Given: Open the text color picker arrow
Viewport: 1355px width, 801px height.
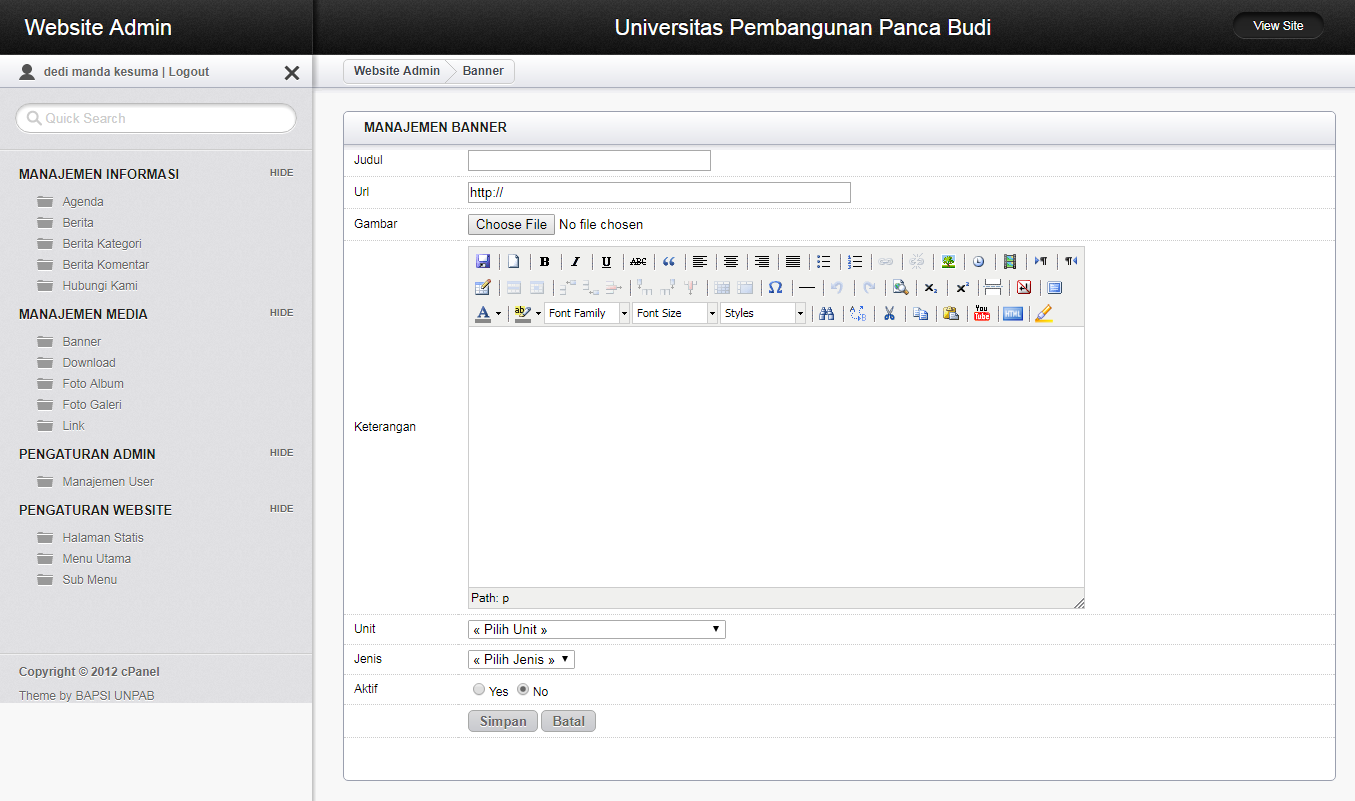Looking at the screenshot, I should click(x=498, y=314).
